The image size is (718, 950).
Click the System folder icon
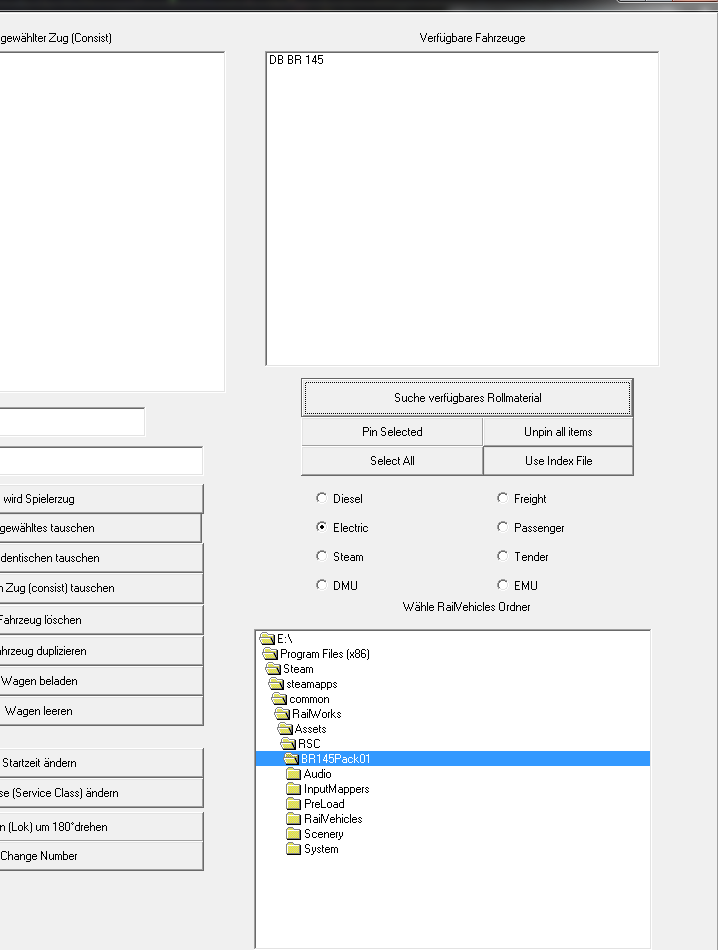click(x=294, y=849)
